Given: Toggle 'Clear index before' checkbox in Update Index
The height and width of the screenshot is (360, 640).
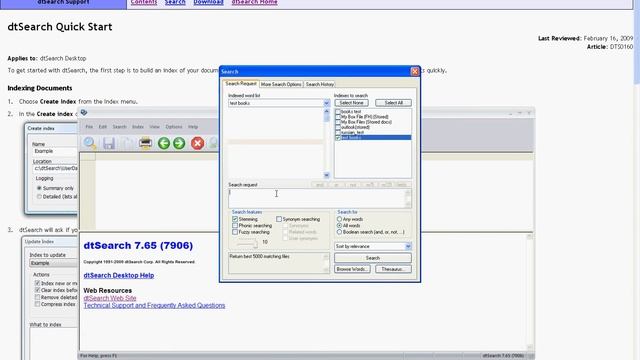Looking at the screenshot, I should coord(37,290).
